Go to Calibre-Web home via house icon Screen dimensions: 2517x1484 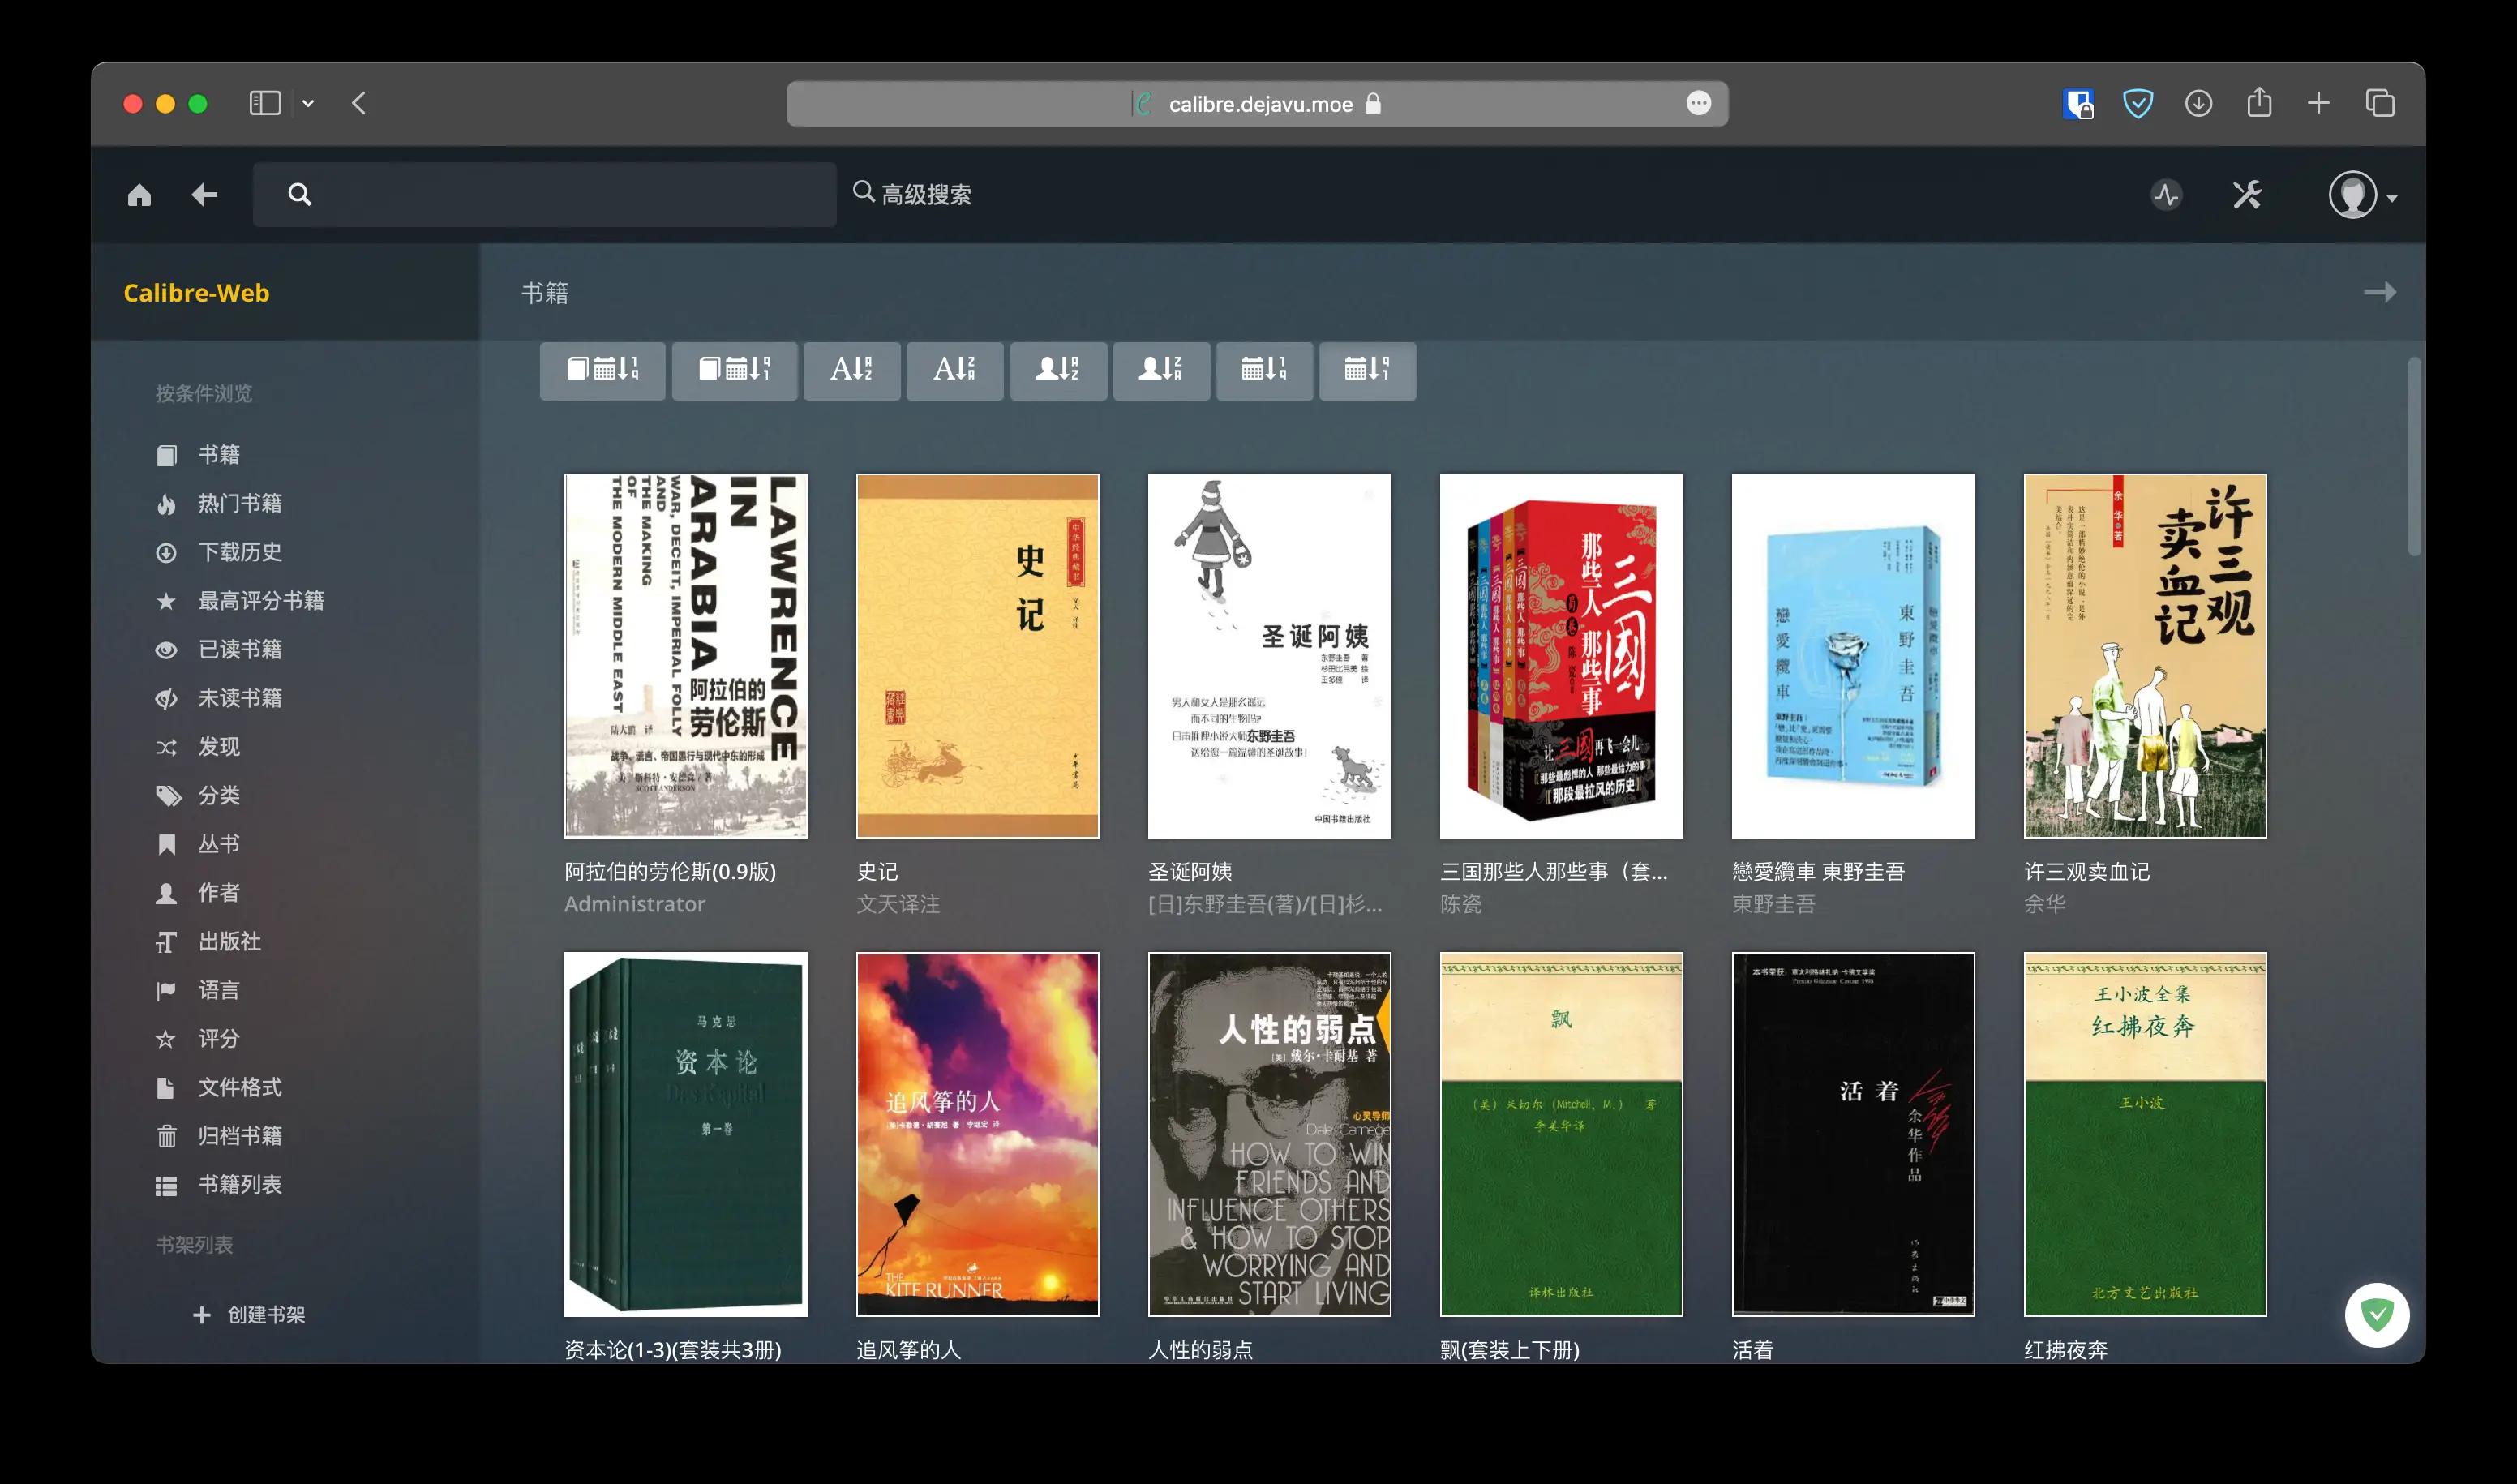coord(139,195)
